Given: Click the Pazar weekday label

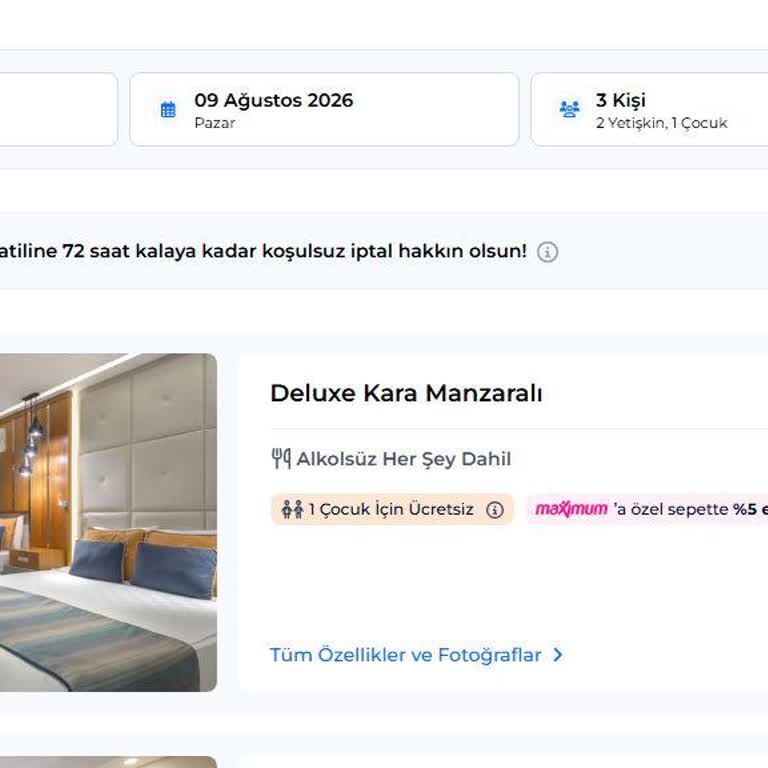Looking at the screenshot, I should tap(215, 122).
